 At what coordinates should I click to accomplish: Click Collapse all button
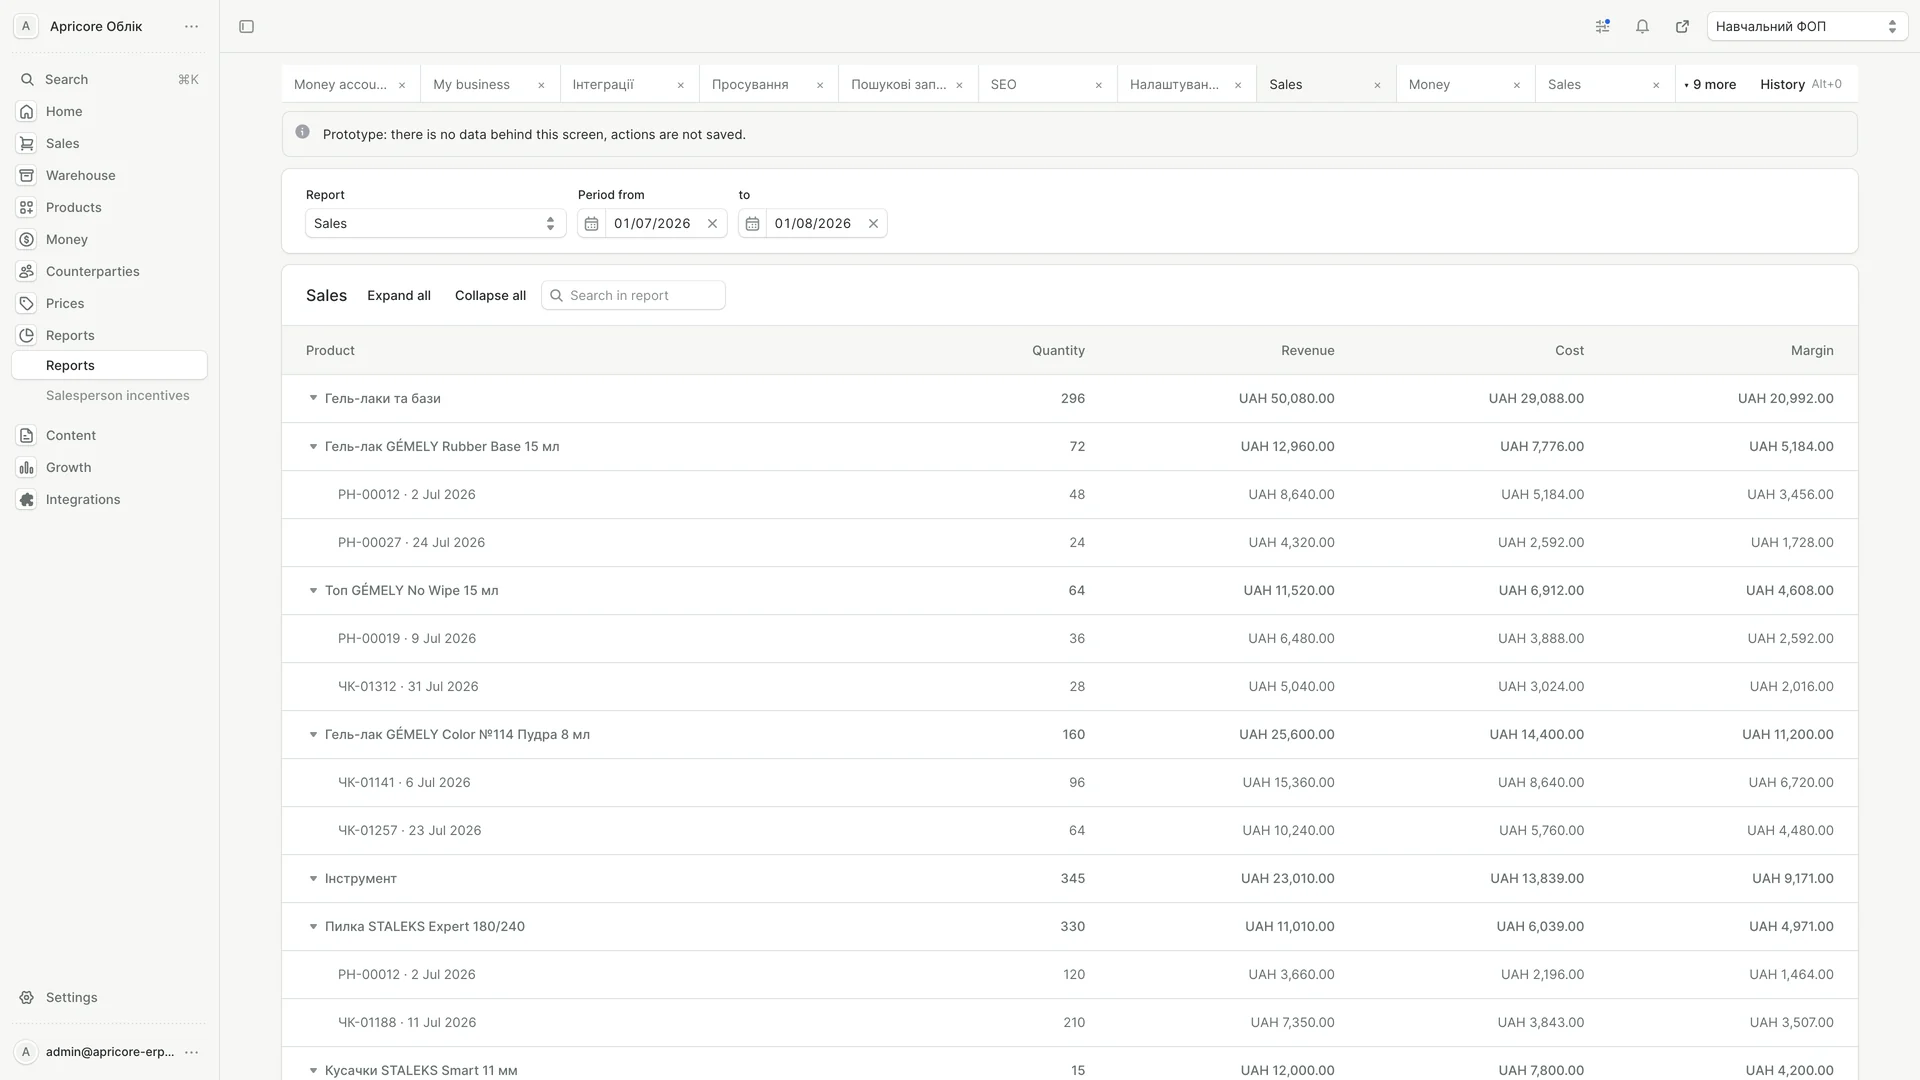coord(490,295)
